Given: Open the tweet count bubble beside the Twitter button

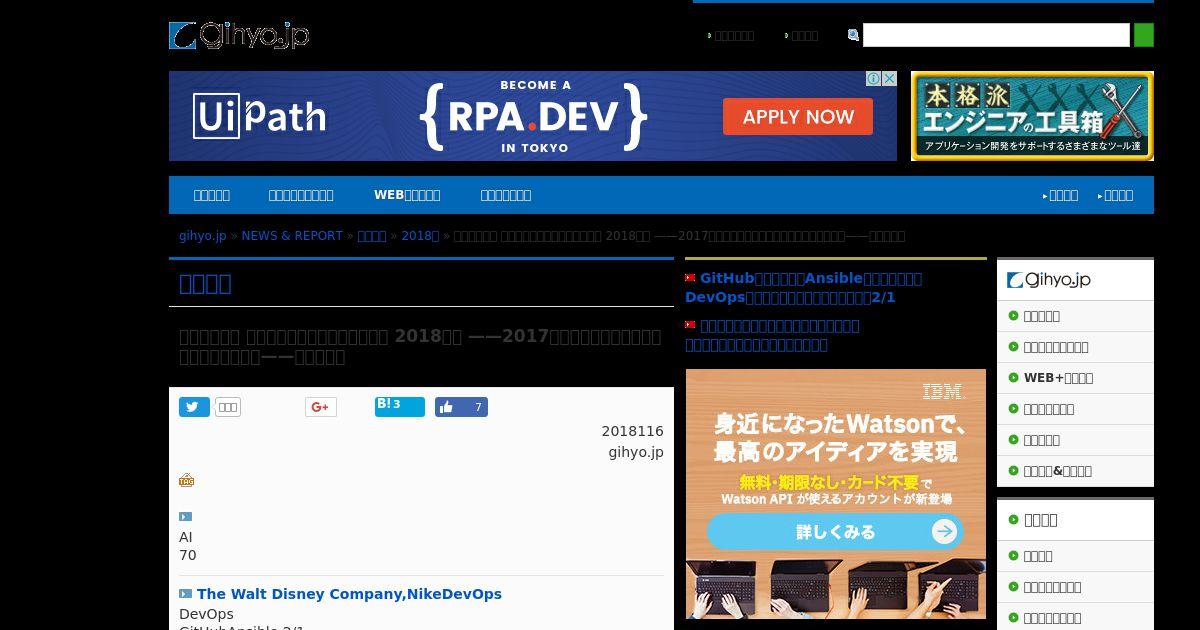Looking at the screenshot, I should pyautogui.click(x=228, y=407).
